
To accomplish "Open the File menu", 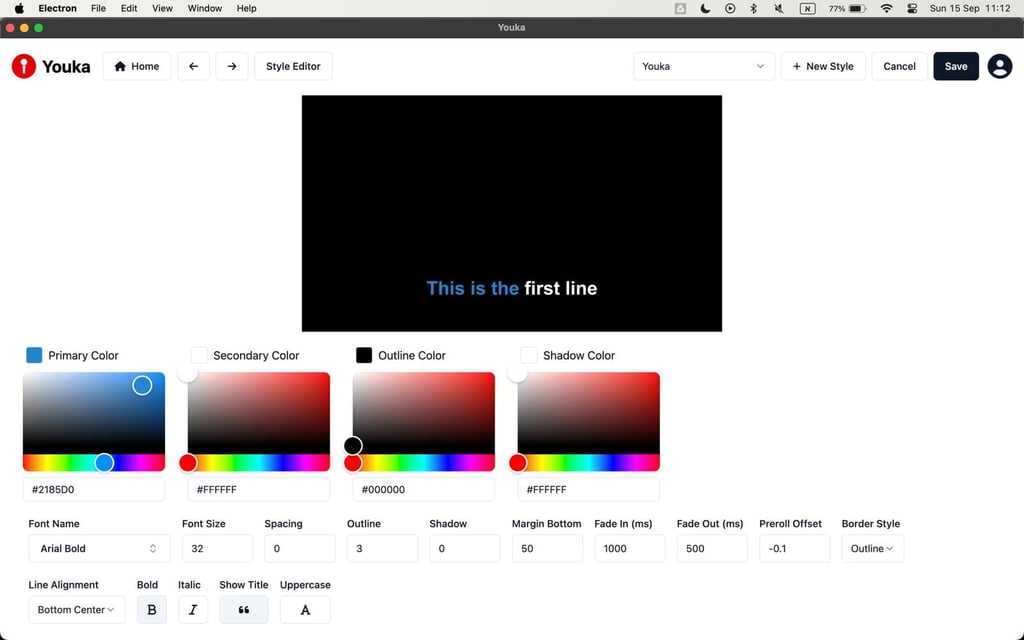I will 99,8.
